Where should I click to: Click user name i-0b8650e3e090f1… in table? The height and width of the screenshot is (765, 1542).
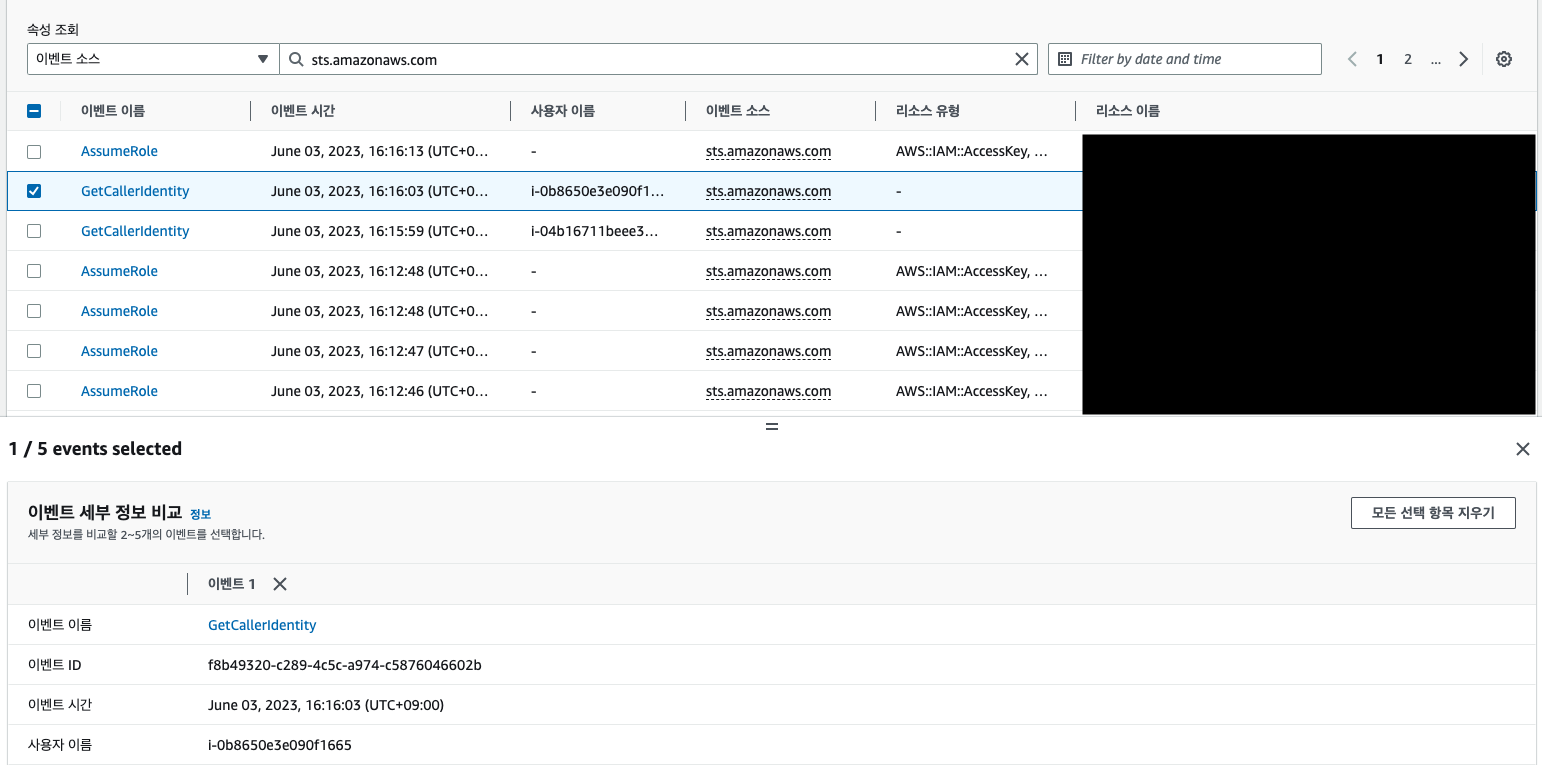coord(597,191)
